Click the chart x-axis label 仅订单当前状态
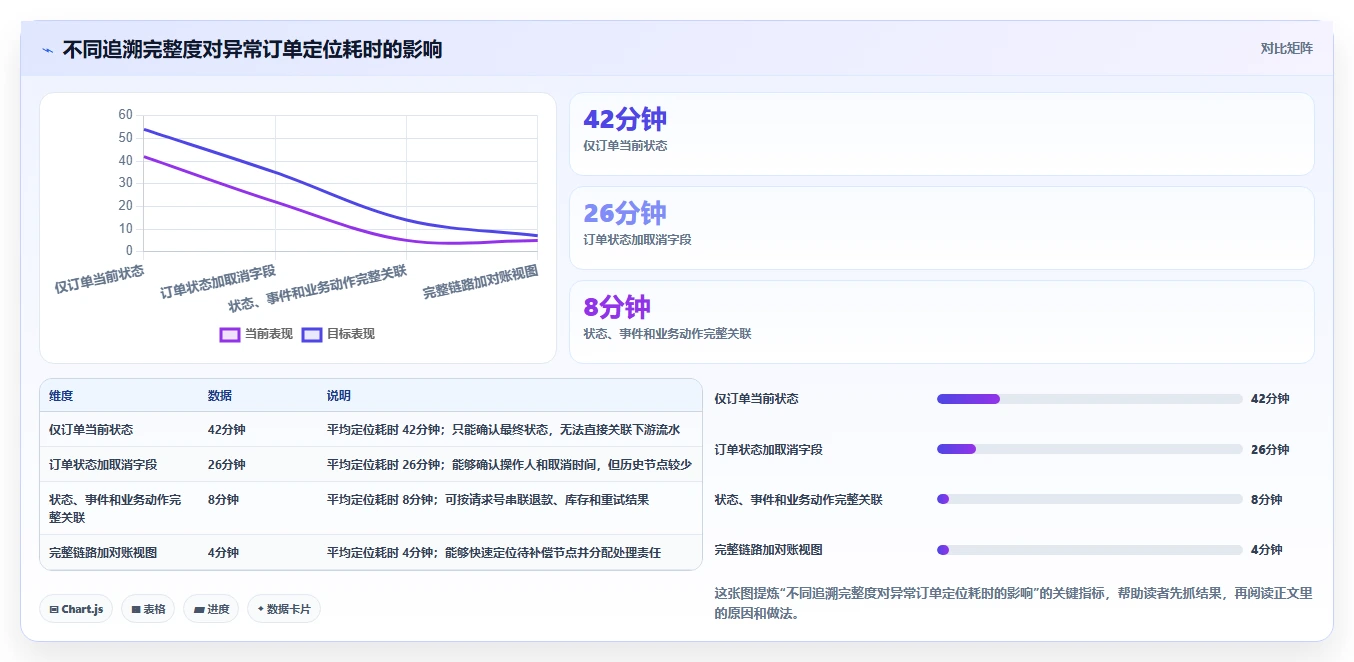Viewport: 1354px width, 662px height. (x=99, y=279)
